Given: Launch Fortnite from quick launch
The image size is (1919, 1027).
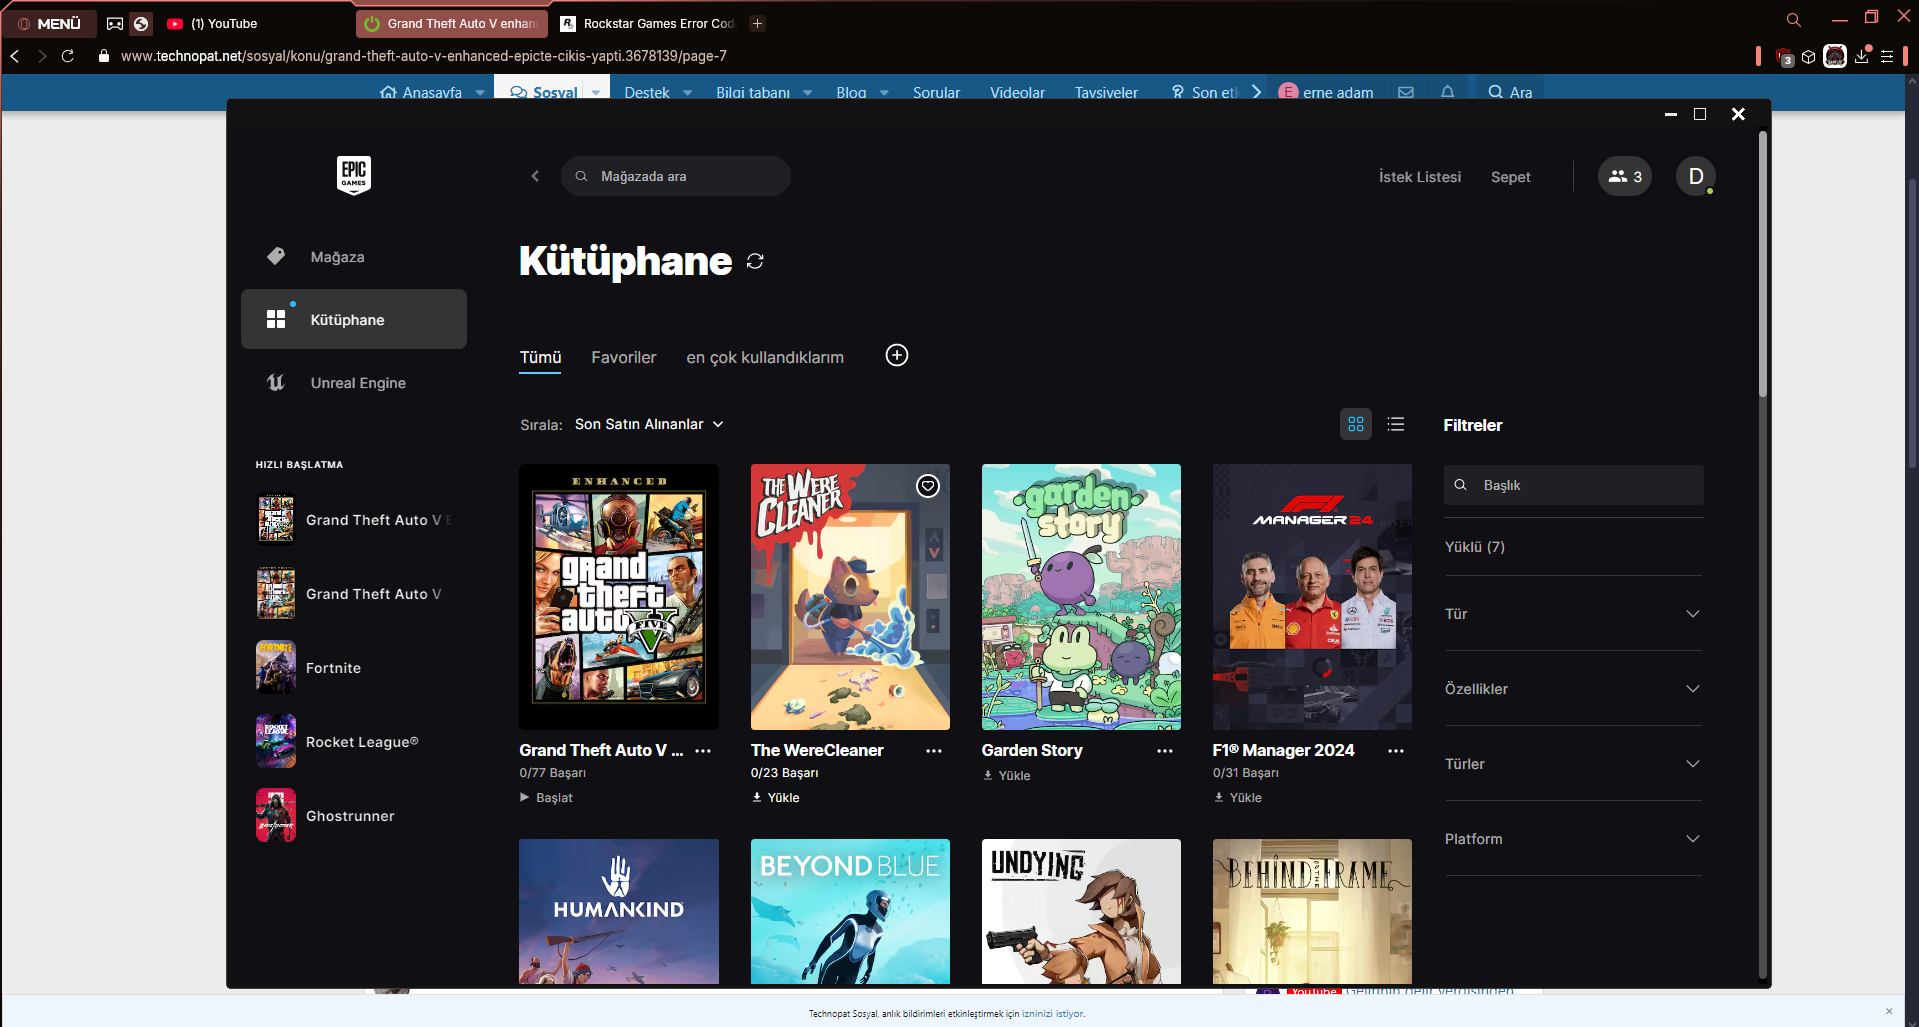Looking at the screenshot, I should 356,668.
